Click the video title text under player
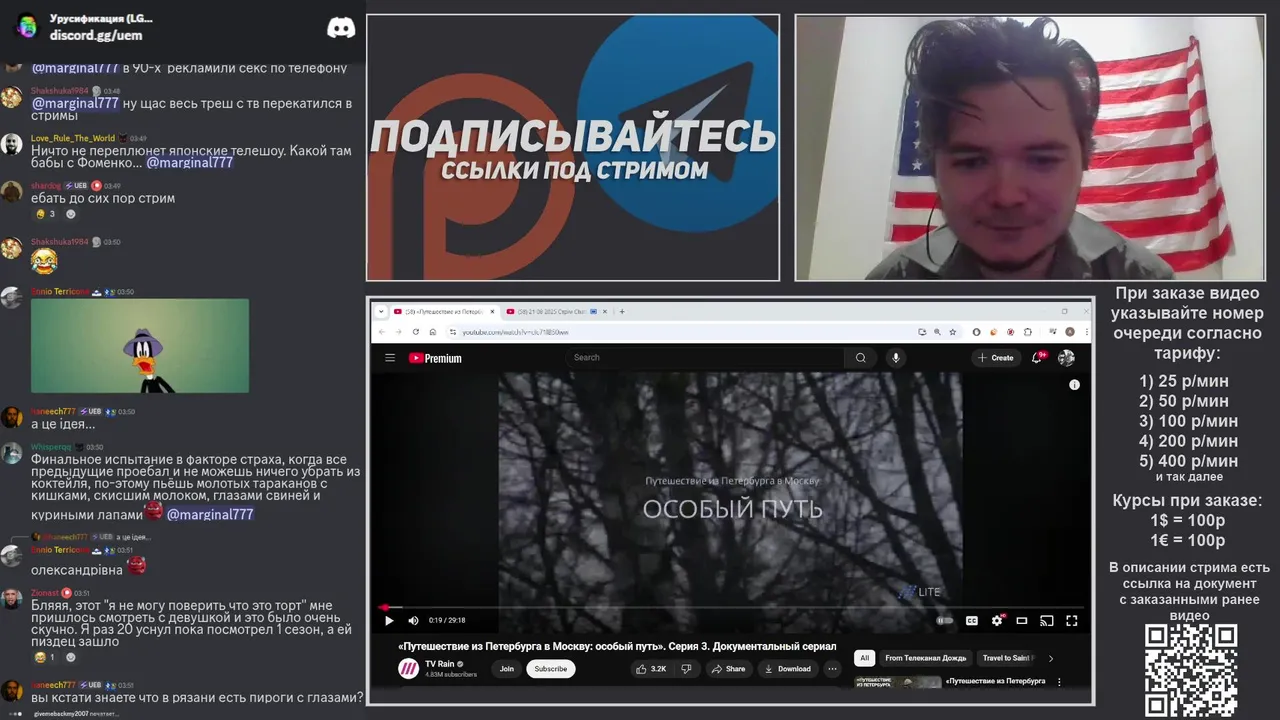 [617, 646]
